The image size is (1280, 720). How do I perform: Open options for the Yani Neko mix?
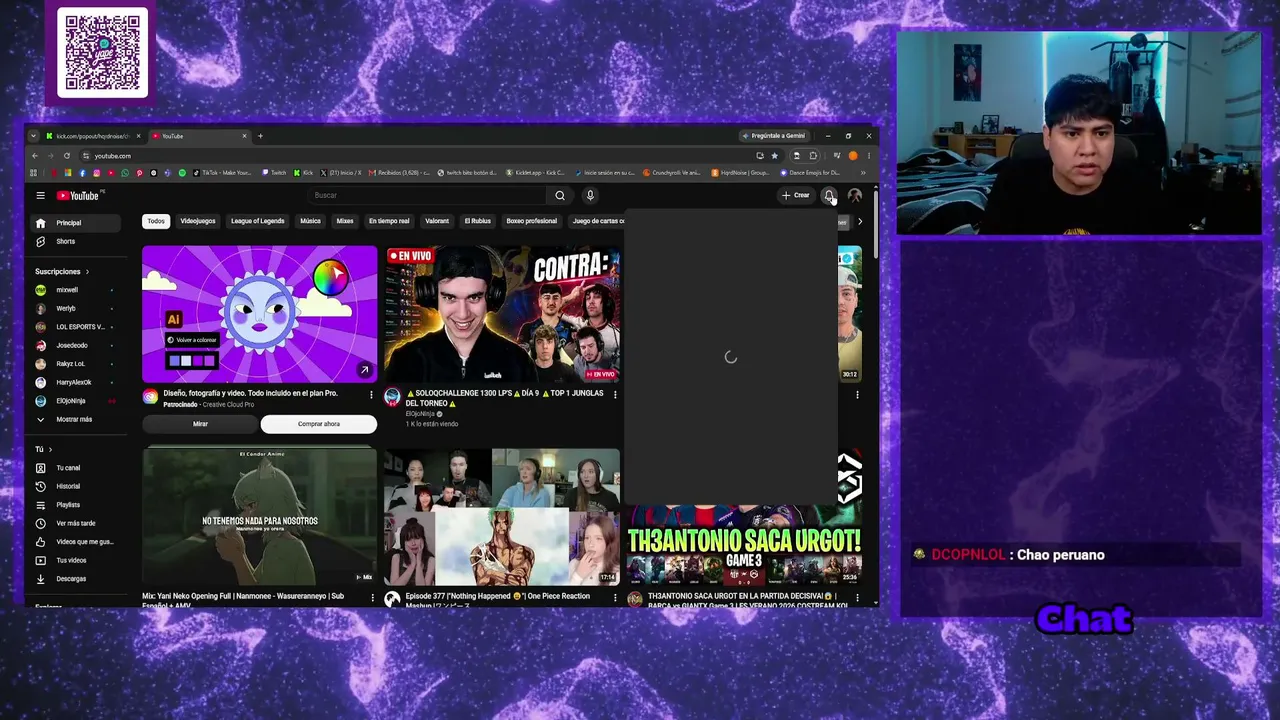click(x=373, y=598)
